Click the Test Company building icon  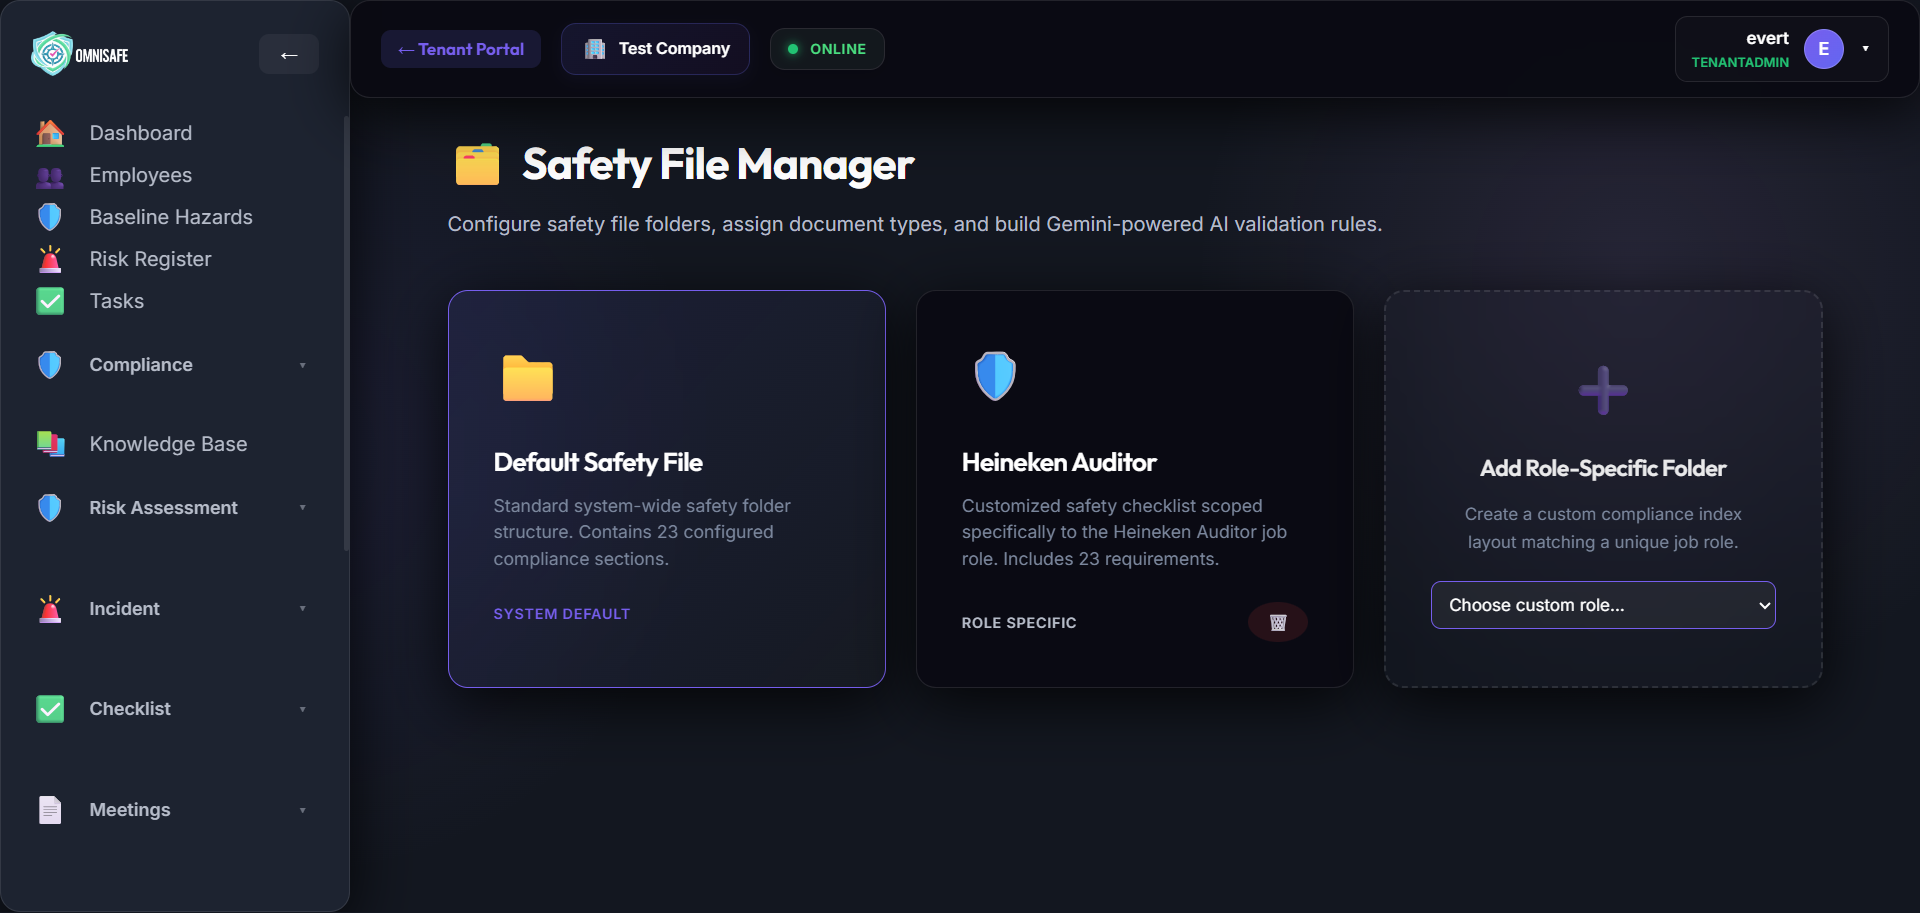pos(595,49)
